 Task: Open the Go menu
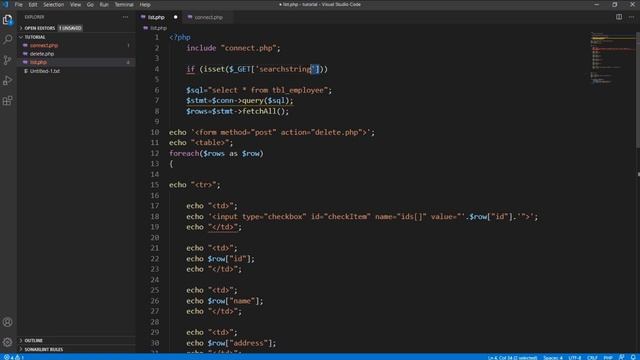(x=90, y=4)
